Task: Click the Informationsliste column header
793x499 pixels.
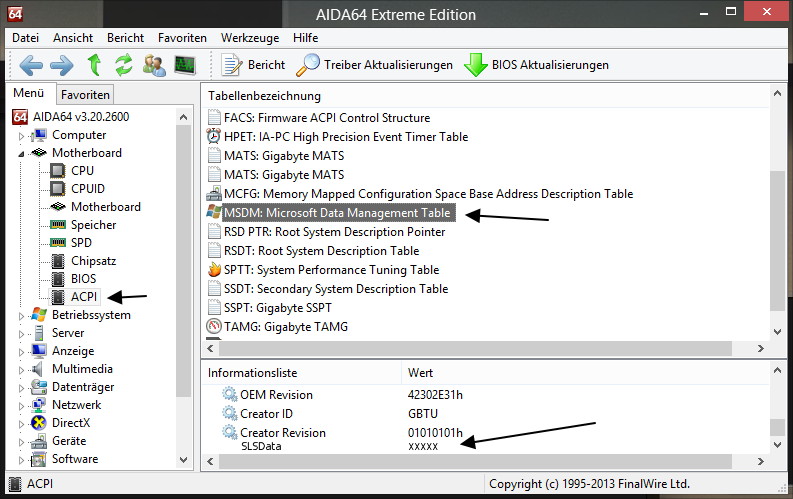Action: (252, 373)
